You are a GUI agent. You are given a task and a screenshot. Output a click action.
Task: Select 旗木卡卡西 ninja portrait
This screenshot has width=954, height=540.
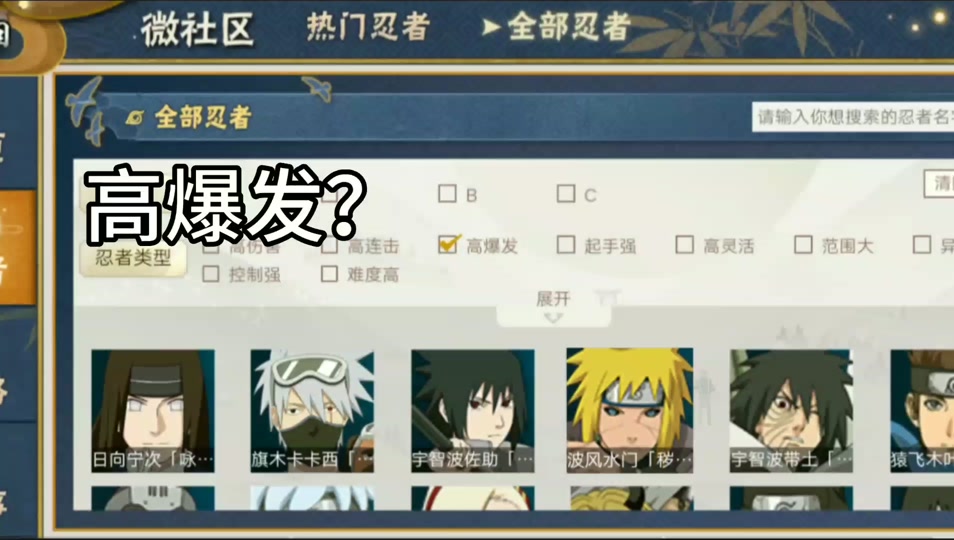(x=312, y=411)
